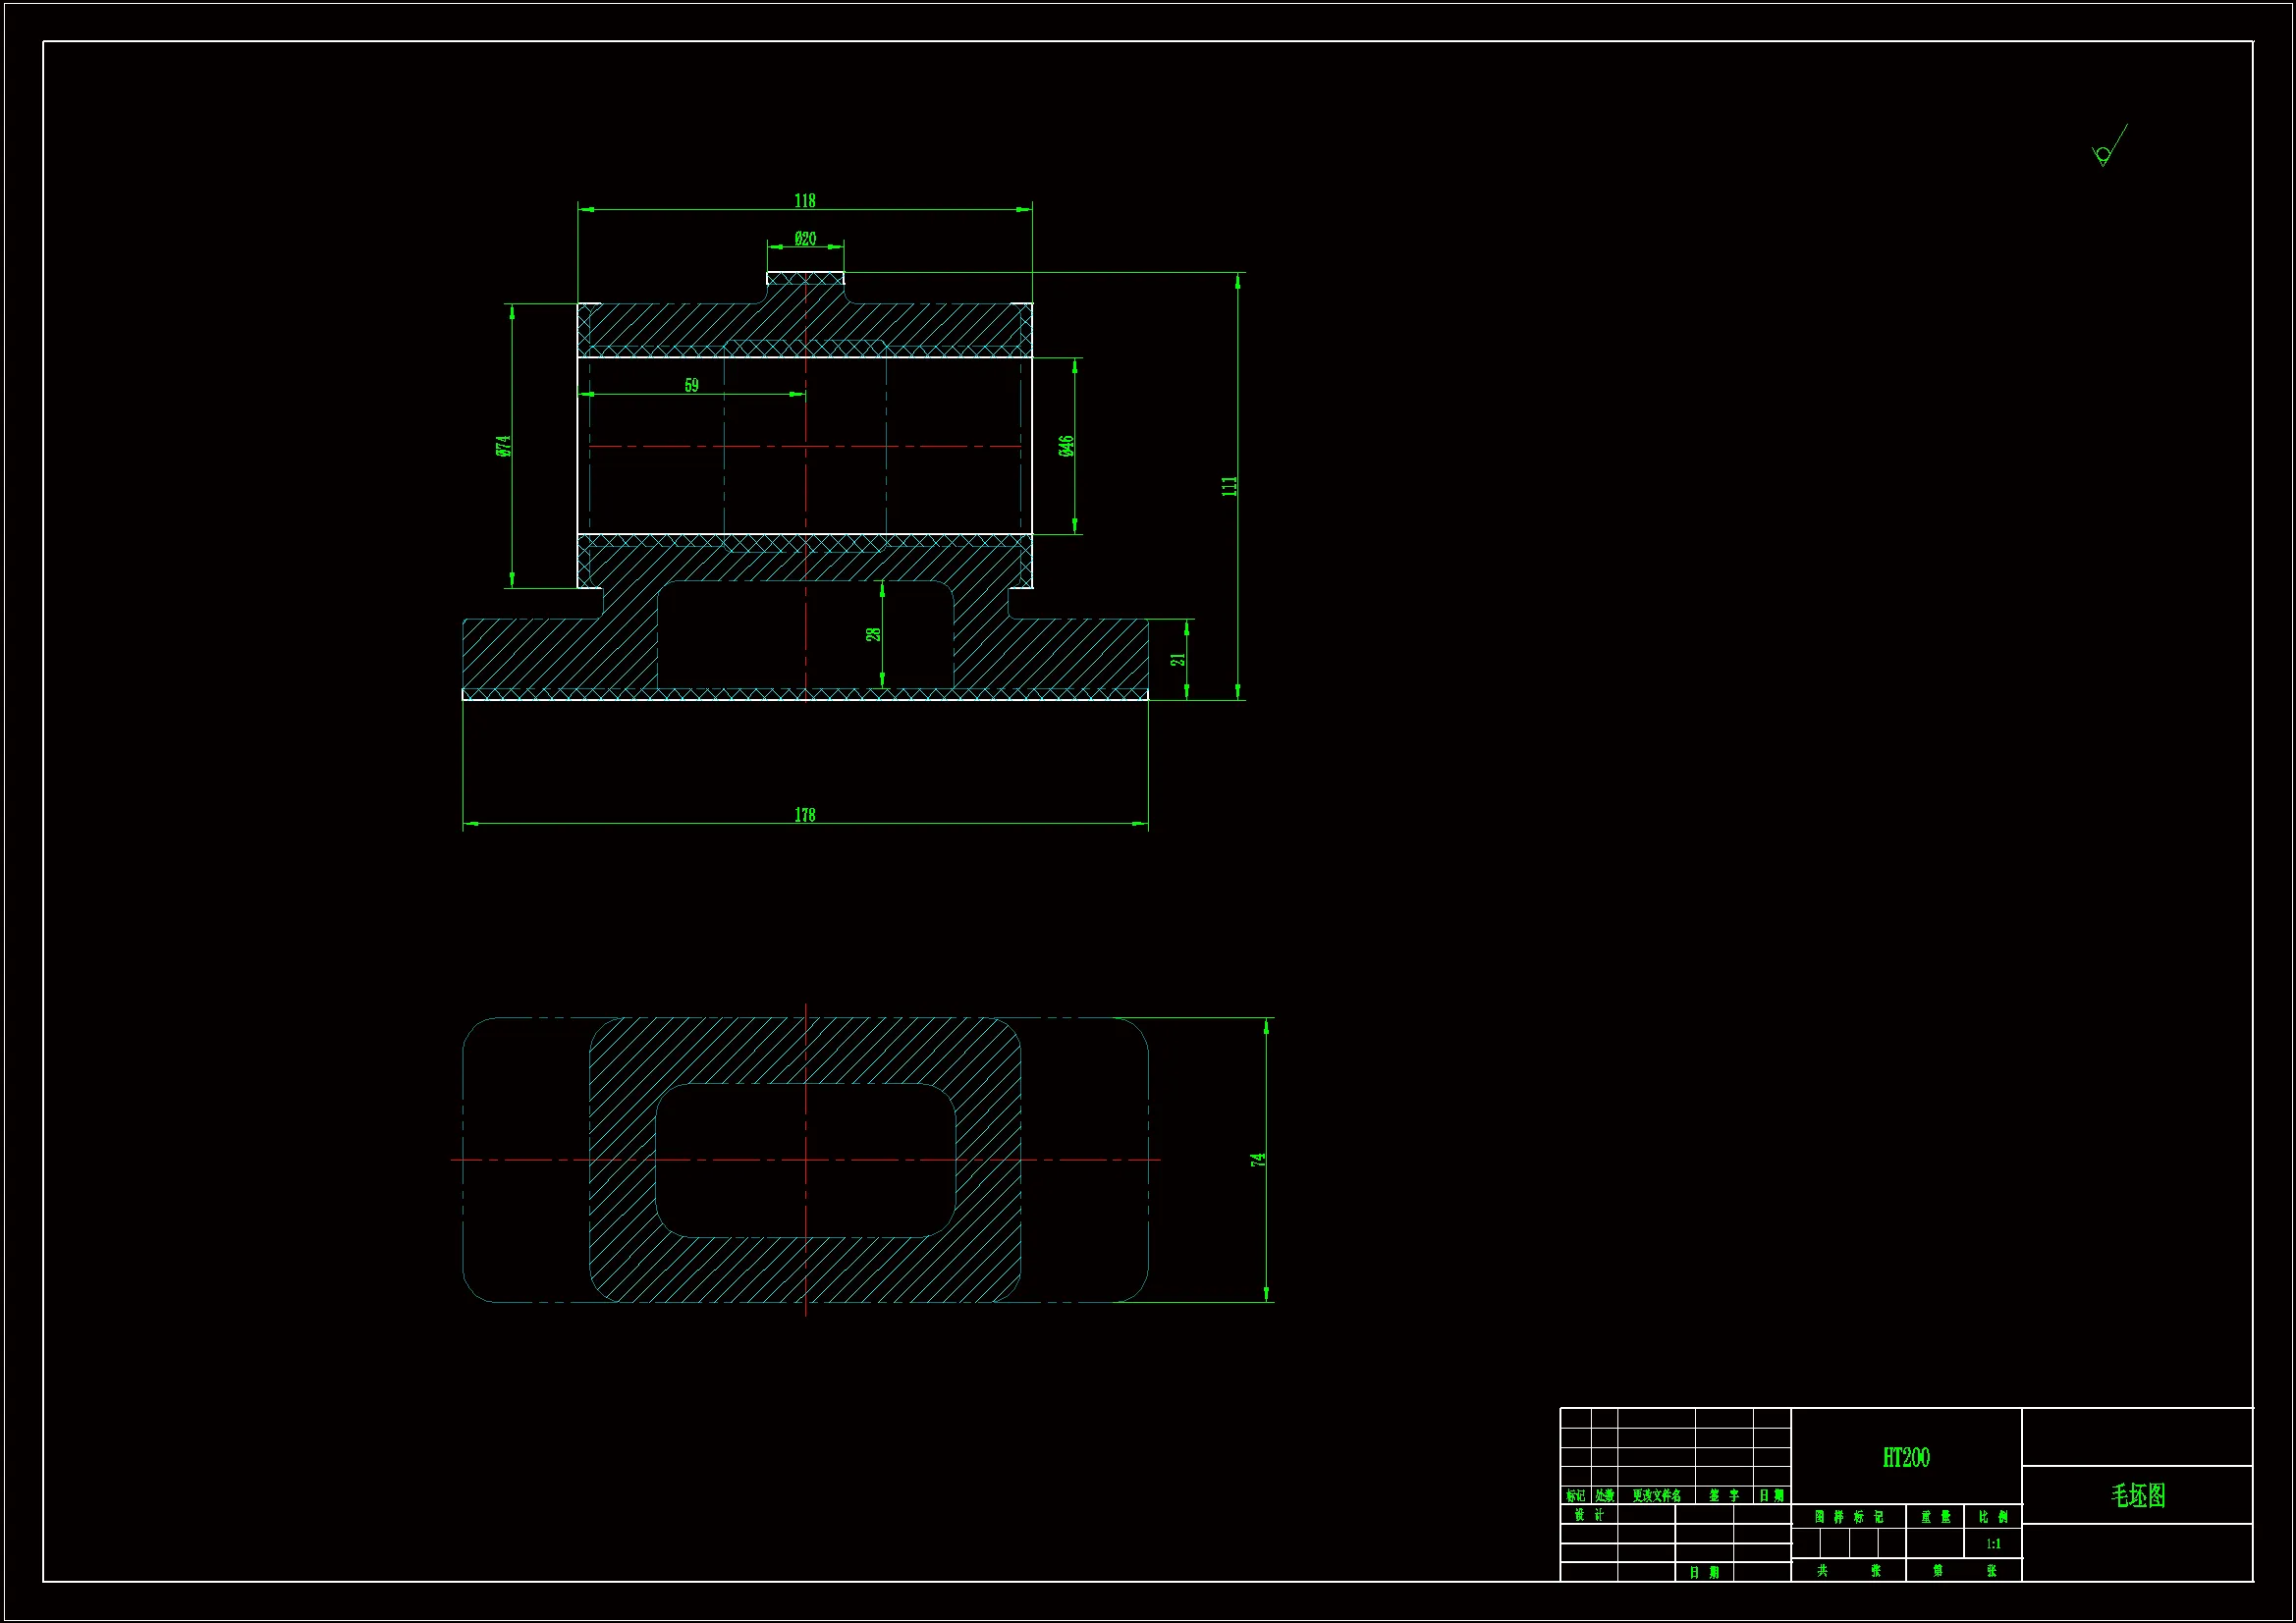Viewport: 2296px width, 1623px height.
Task: Click the 图样标记 label in title block
Action: [1848, 1517]
